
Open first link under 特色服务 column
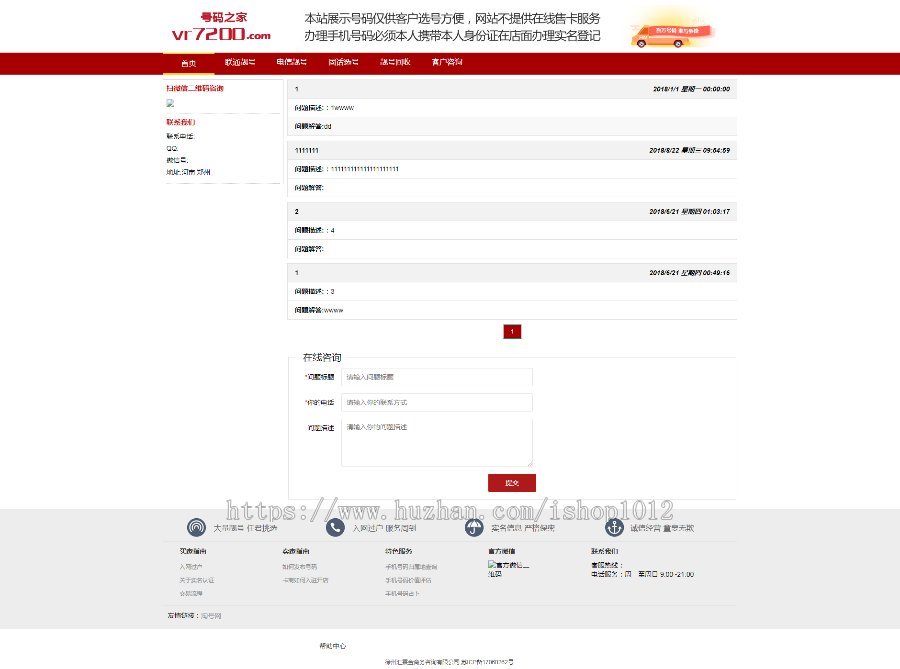(x=411, y=567)
